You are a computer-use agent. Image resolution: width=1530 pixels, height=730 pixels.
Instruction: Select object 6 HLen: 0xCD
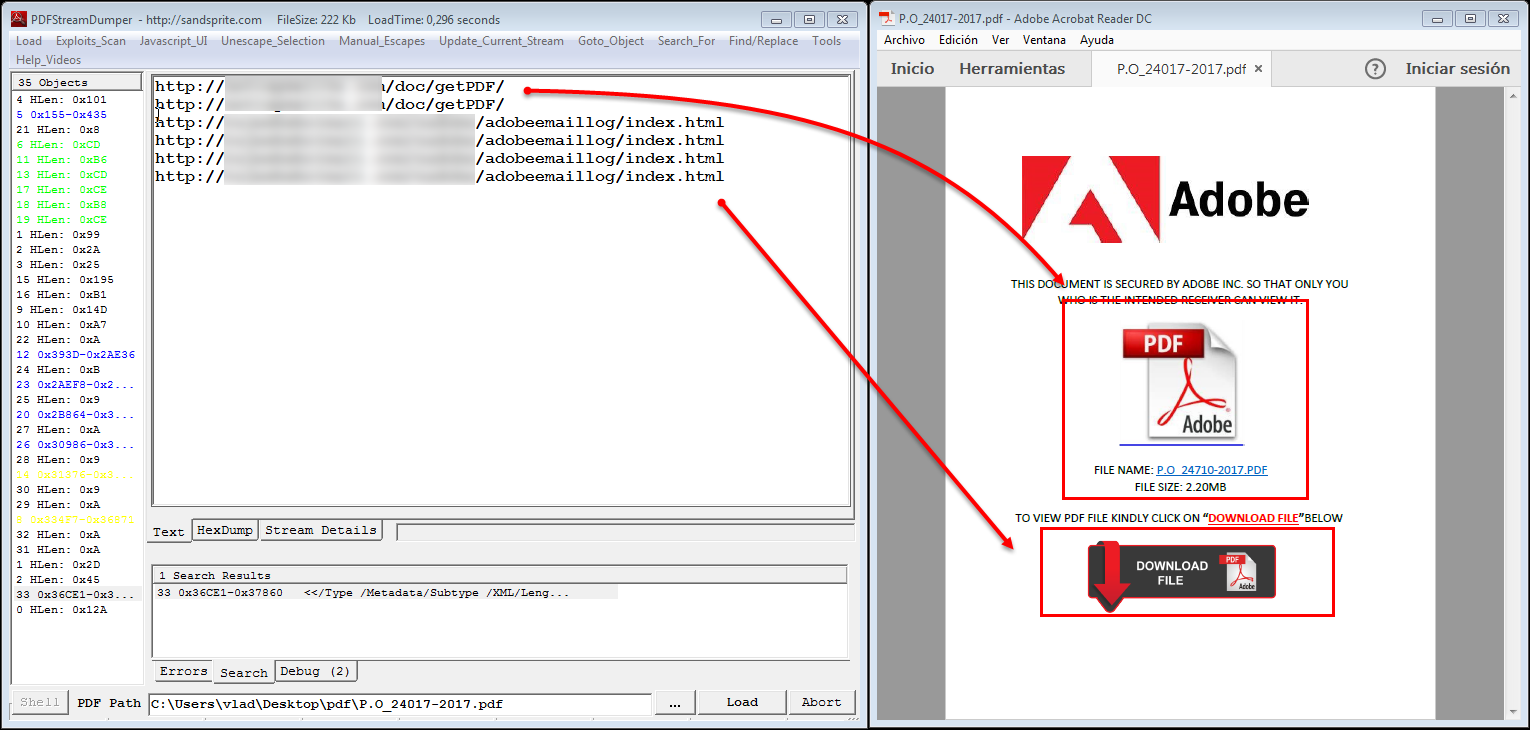coord(58,145)
